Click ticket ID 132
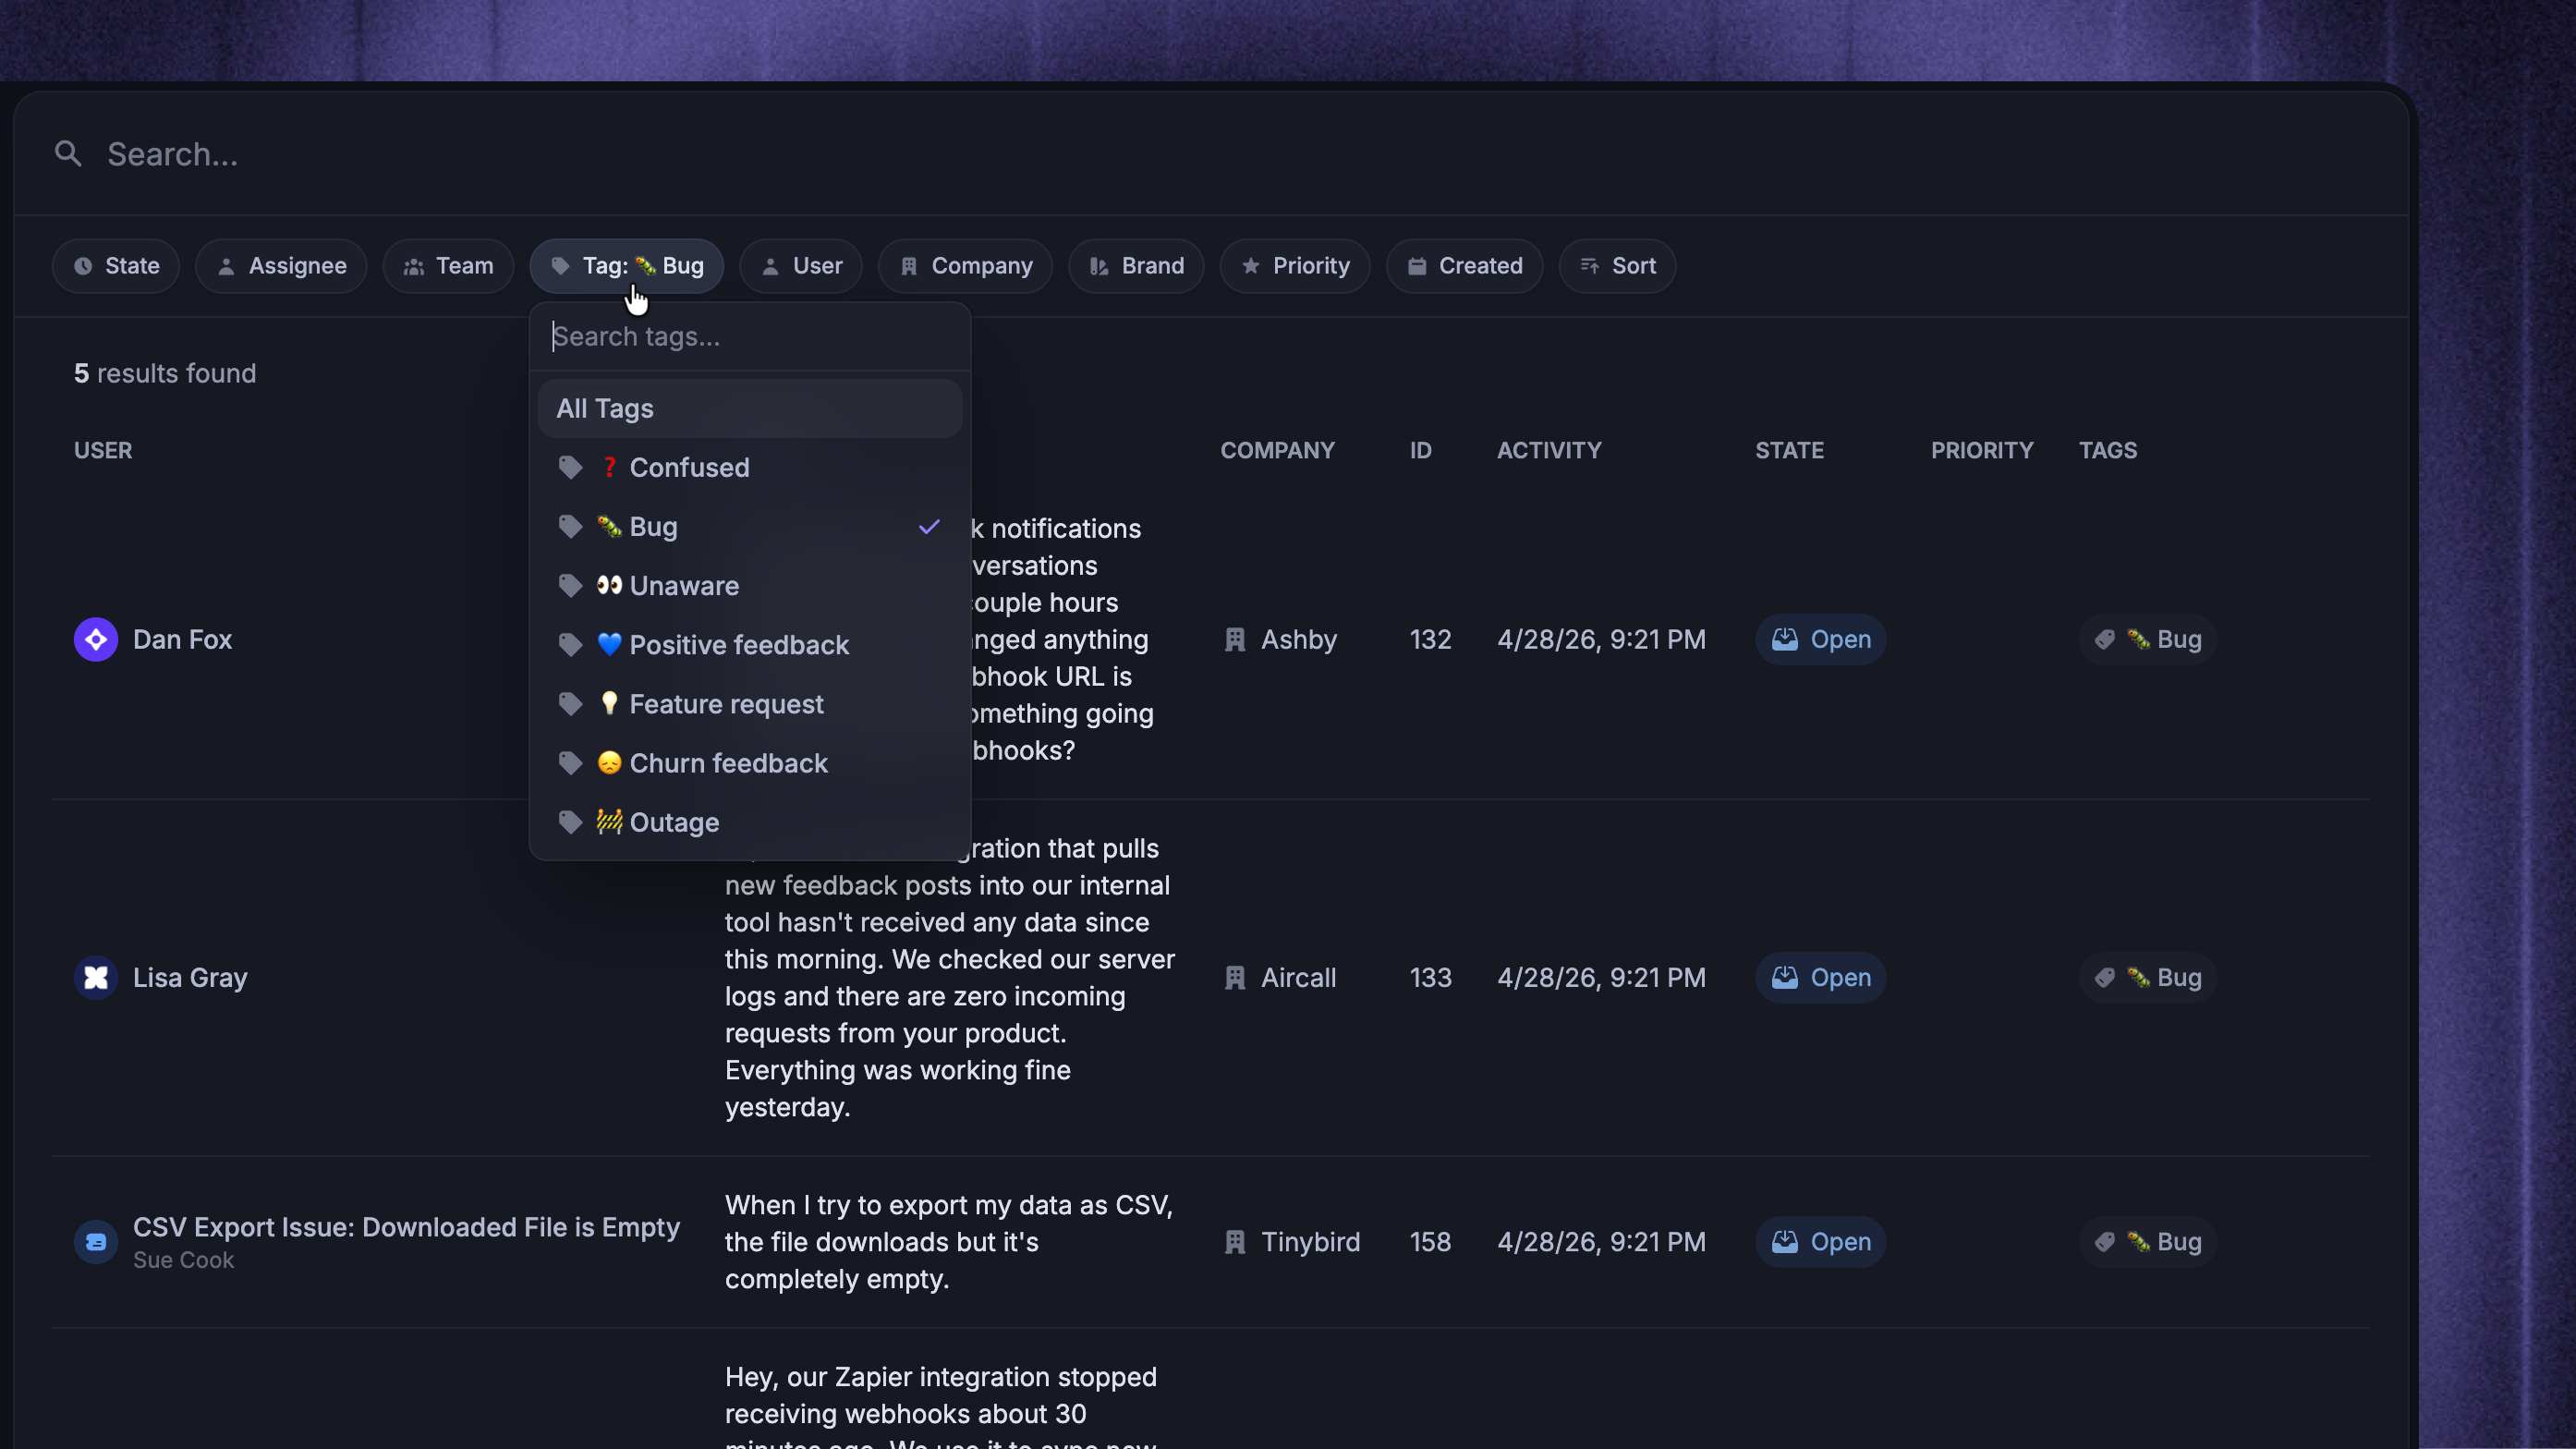This screenshot has width=2576, height=1449. click(x=1430, y=640)
